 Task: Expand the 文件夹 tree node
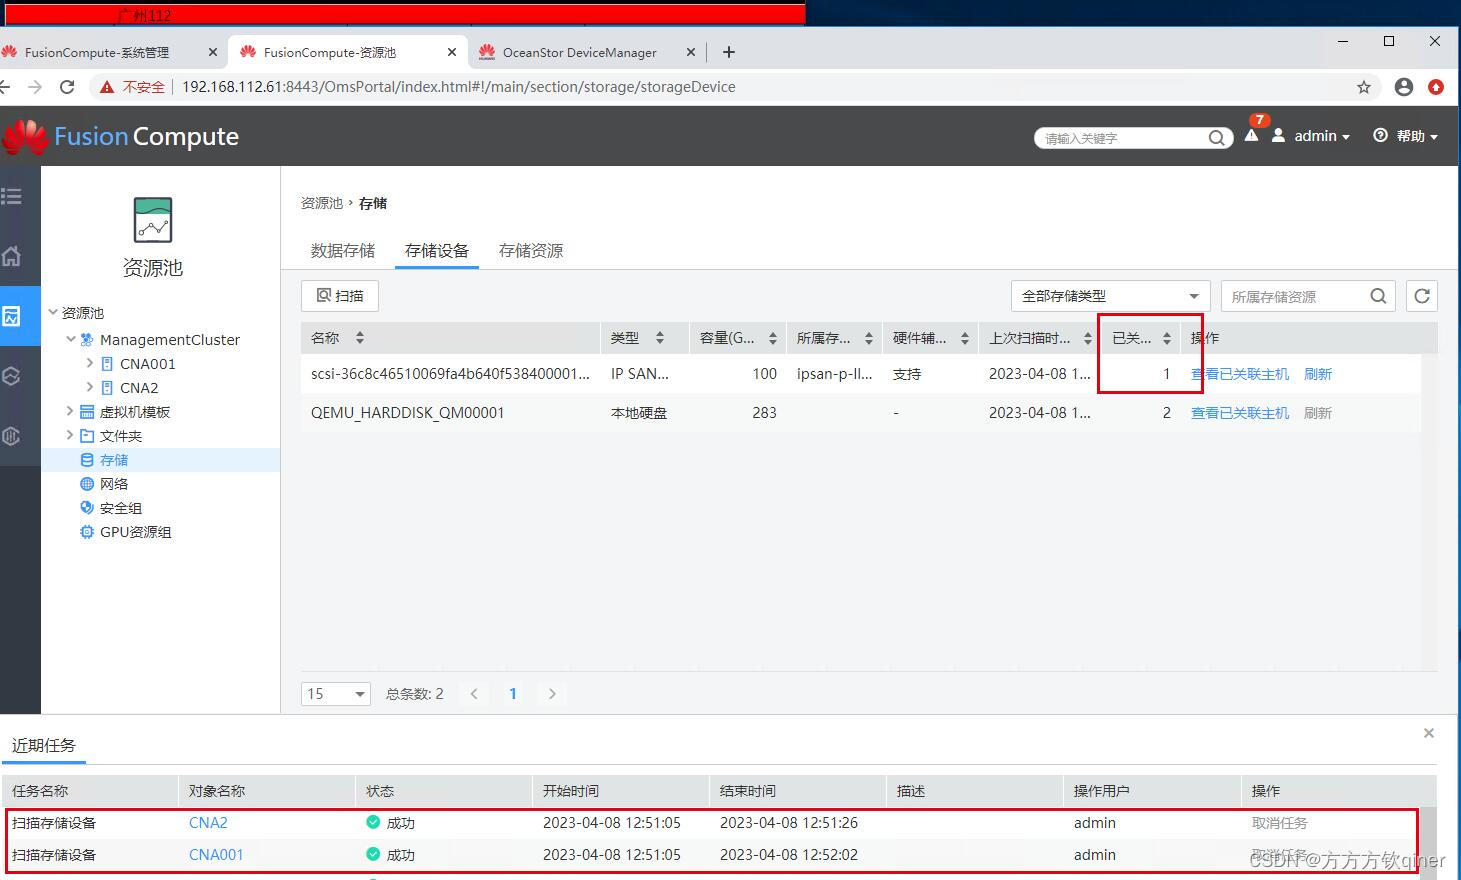point(70,435)
